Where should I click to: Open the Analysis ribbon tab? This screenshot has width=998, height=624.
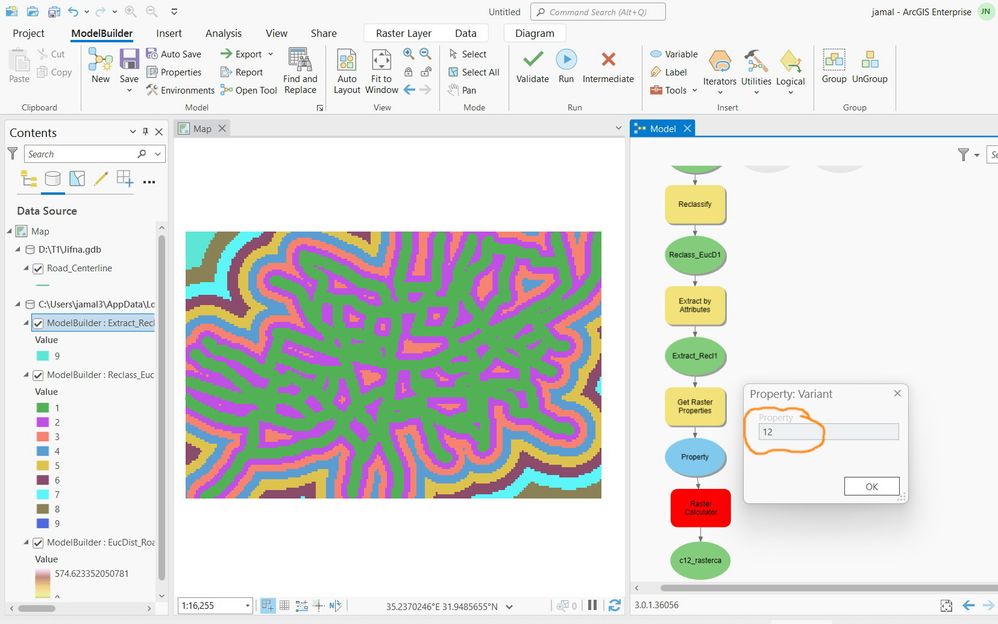point(223,33)
